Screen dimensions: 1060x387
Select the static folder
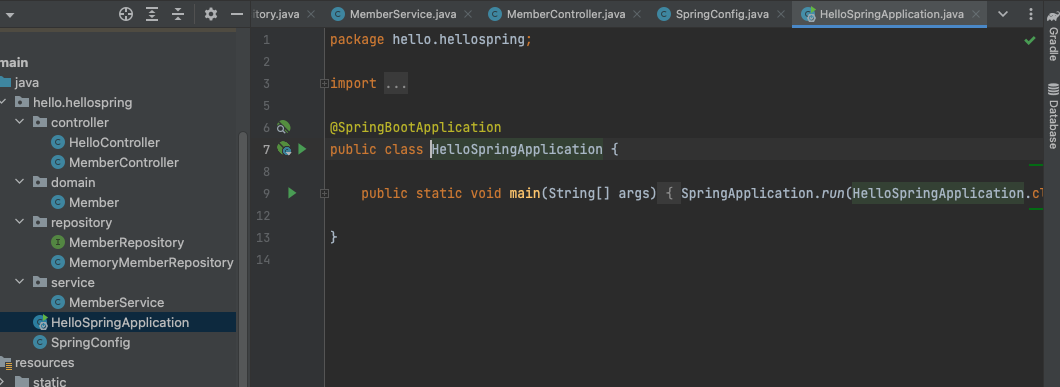[x=49, y=382]
